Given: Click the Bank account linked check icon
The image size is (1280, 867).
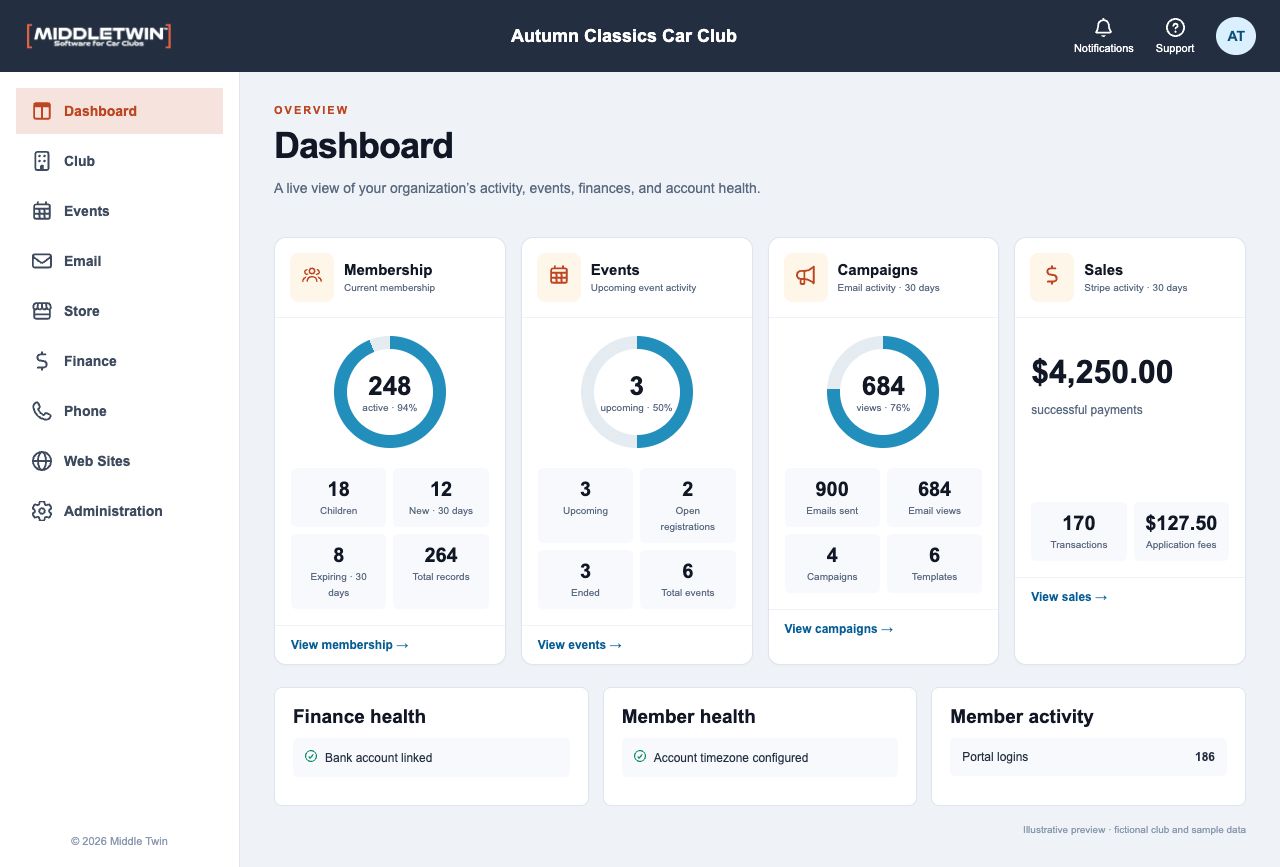Looking at the screenshot, I should (x=311, y=757).
